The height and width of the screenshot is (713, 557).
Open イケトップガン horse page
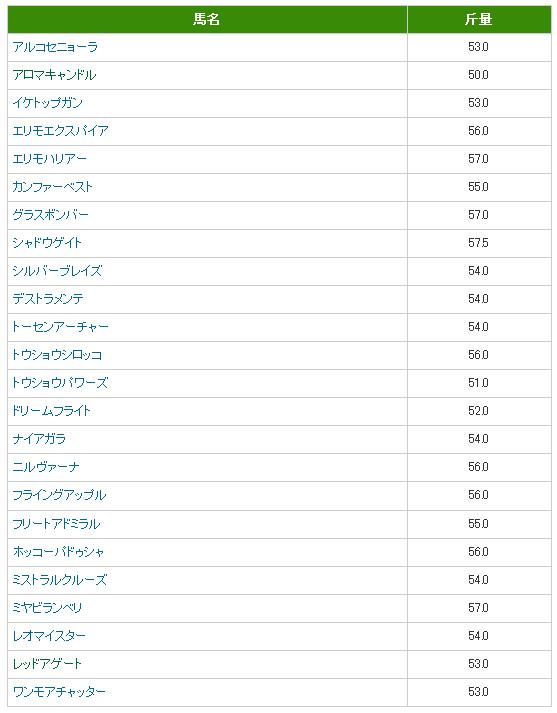[x=48, y=103]
